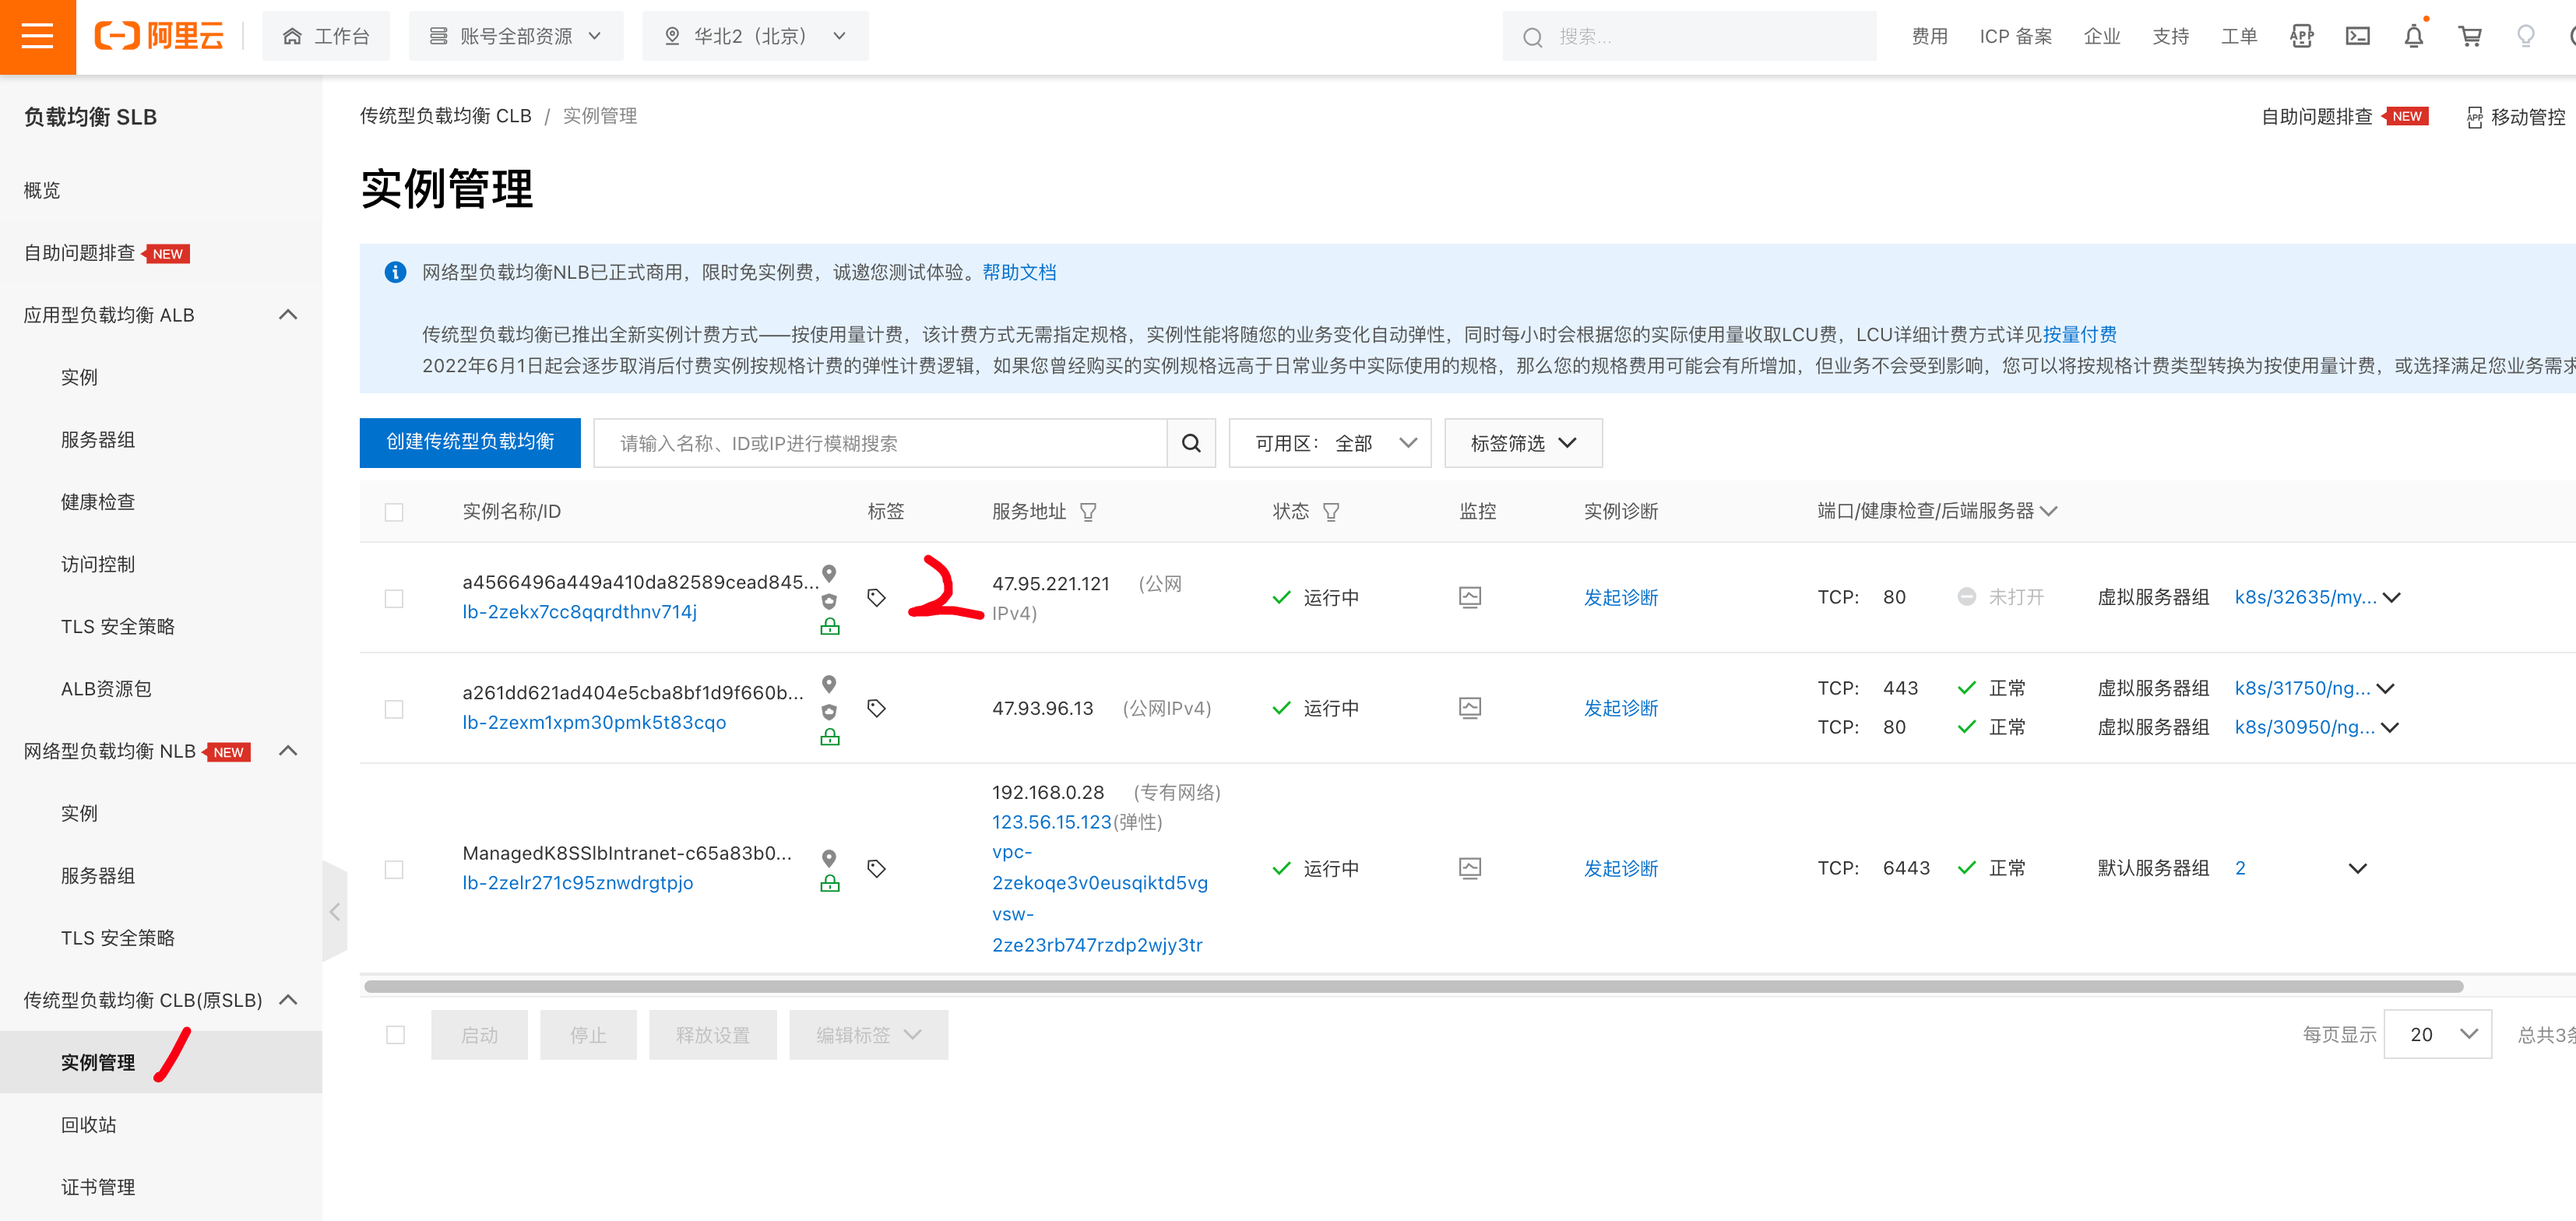Go to 证书管理 in sidebar
The height and width of the screenshot is (1221, 2576).
98,1186
